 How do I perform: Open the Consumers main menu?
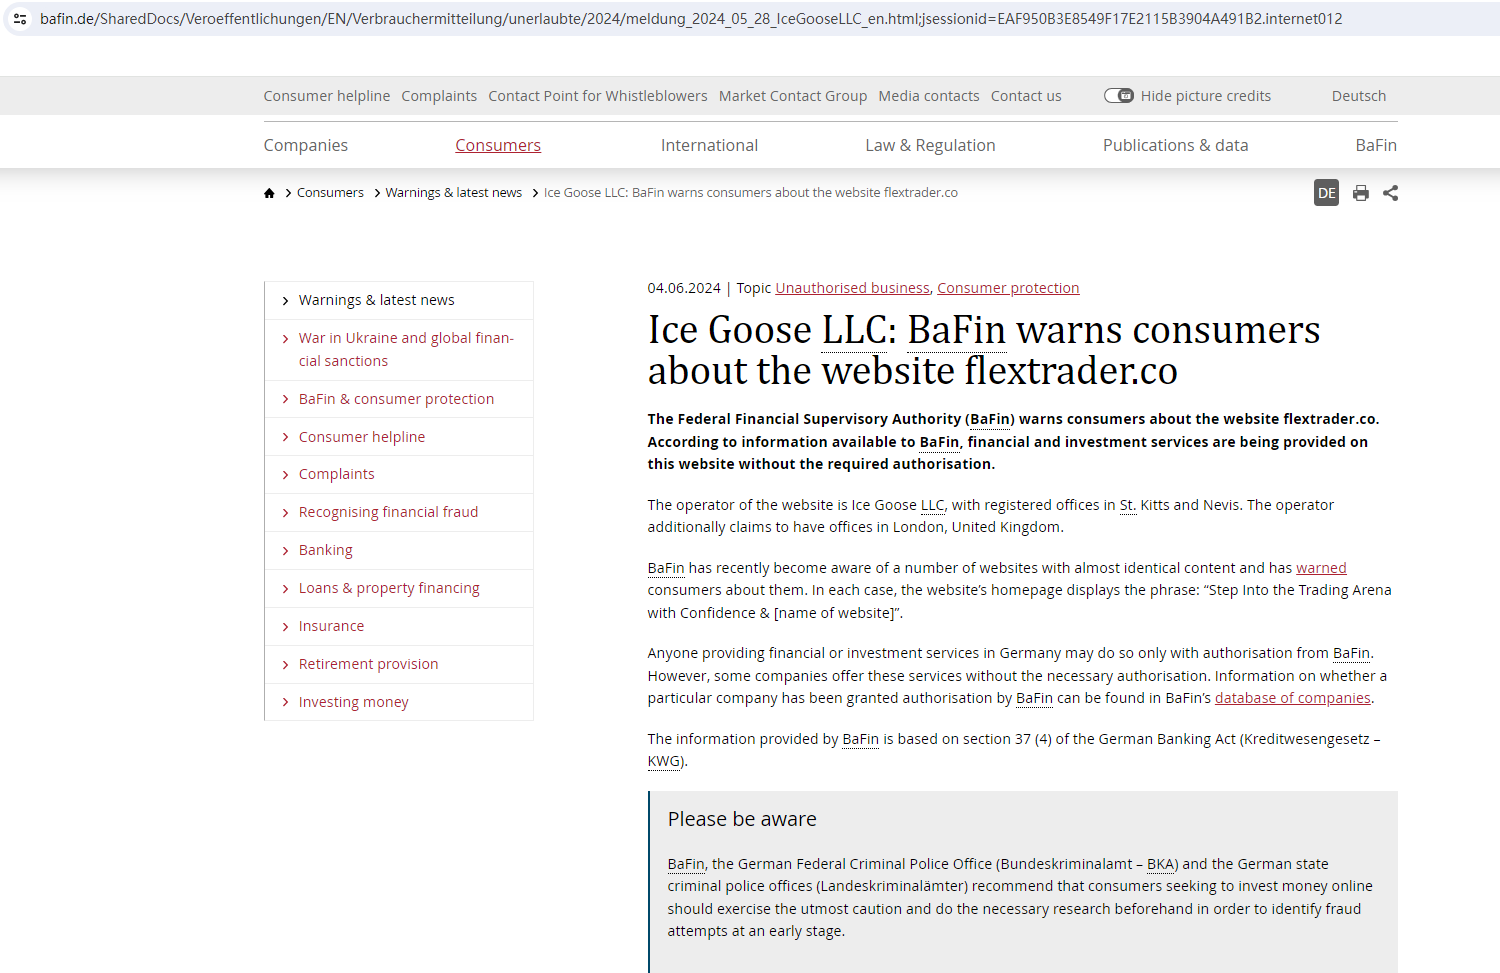pos(498,145)
